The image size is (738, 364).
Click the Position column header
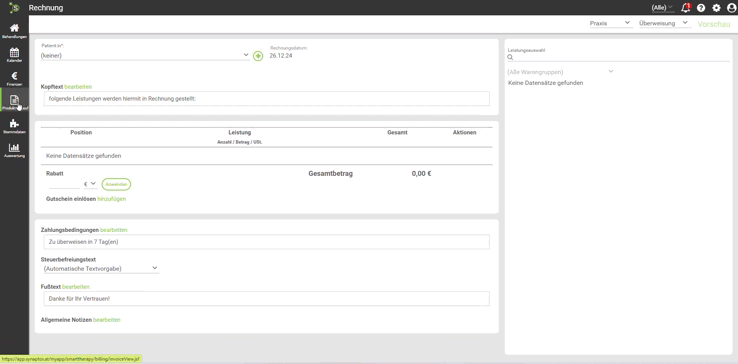(x=81, y=133)
